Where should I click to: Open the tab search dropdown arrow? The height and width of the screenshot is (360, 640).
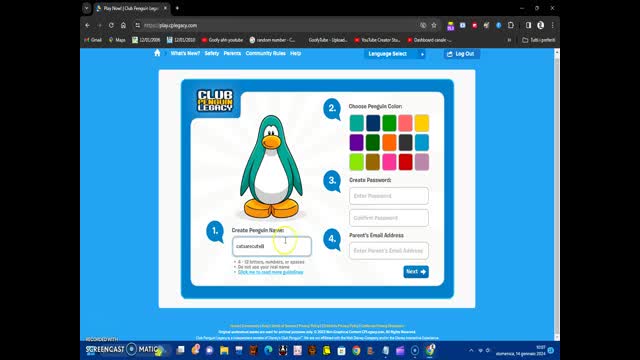pyautogui.click(x=87, y=8)
